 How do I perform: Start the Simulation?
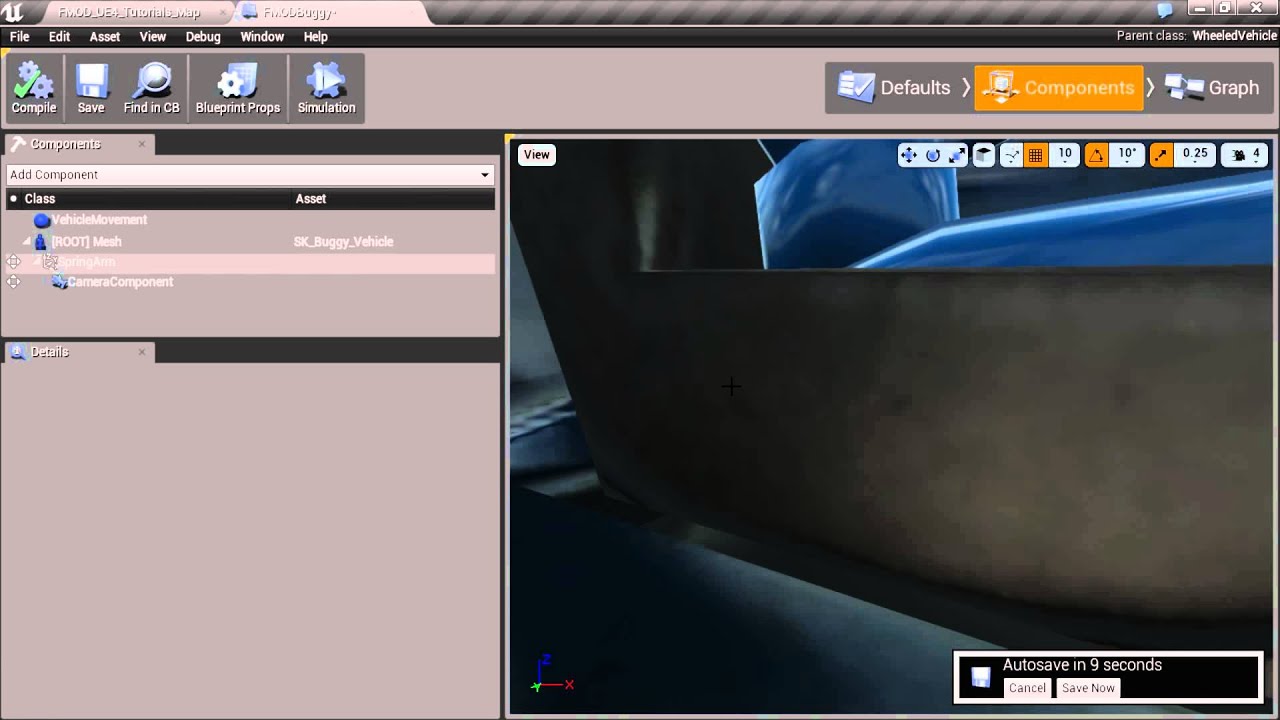[x=326, y=87]
